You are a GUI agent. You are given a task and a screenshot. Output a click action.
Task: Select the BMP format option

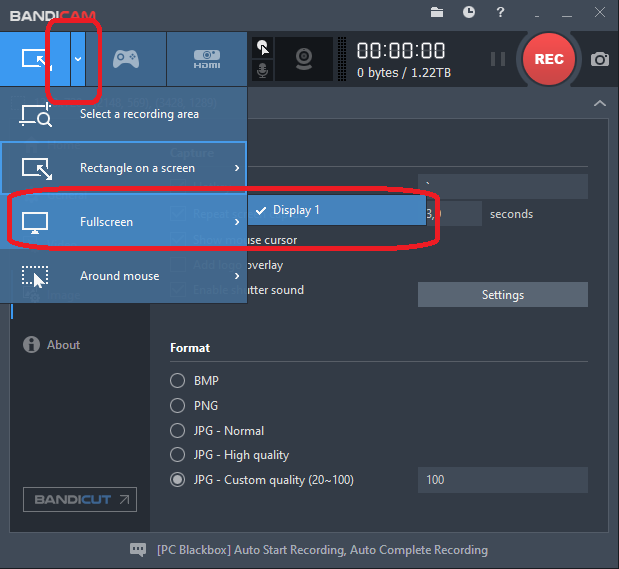pos(177,381)
